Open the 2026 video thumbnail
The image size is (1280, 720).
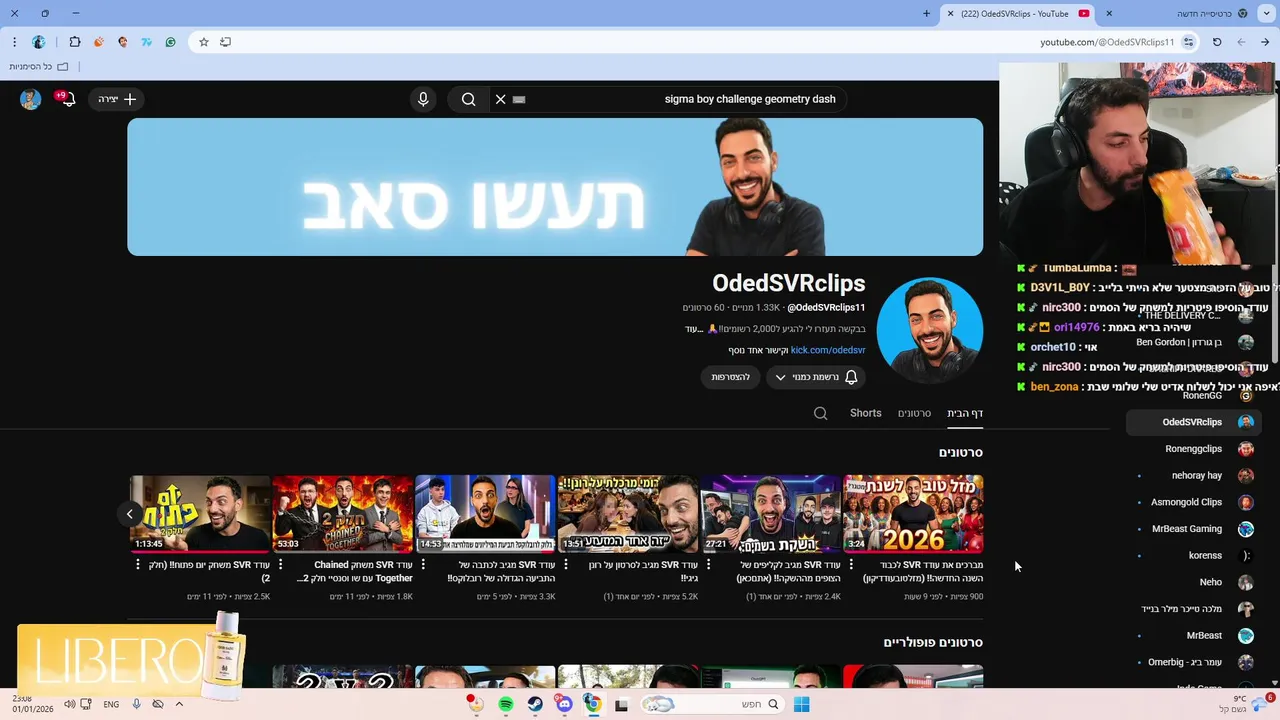[x=913, y=514]
